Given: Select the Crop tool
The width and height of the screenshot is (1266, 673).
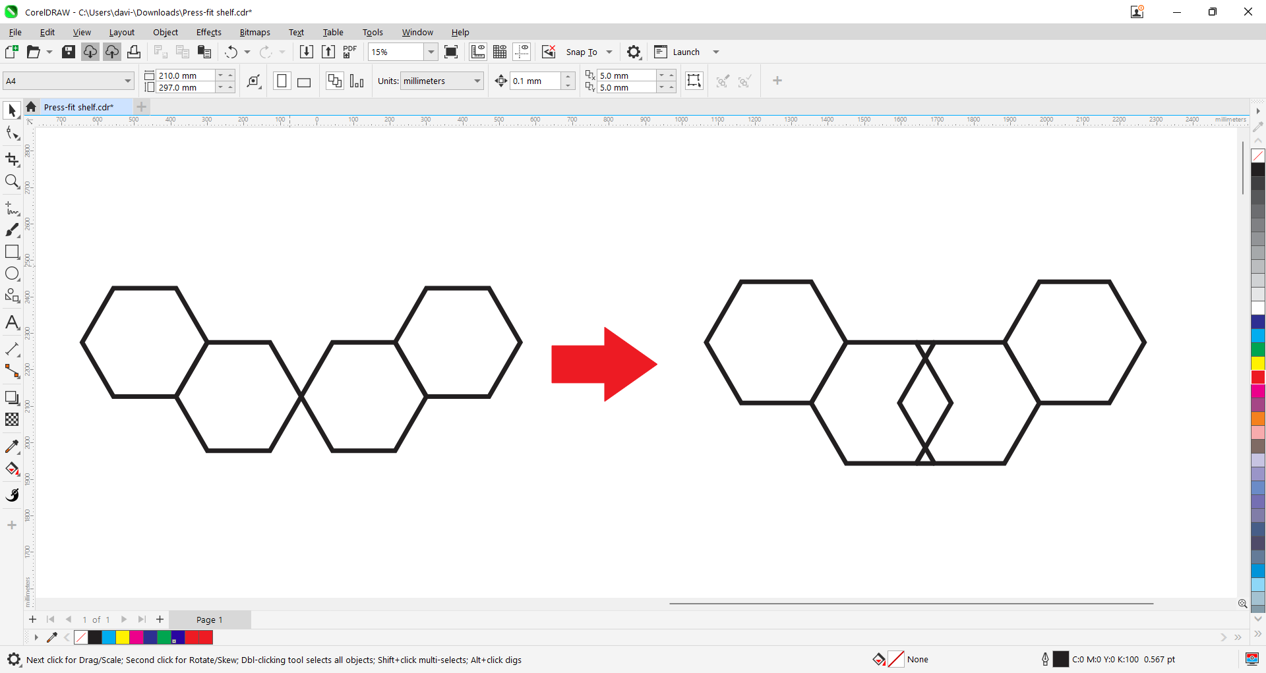Looking at the screenshot, I should click(12, 159).
